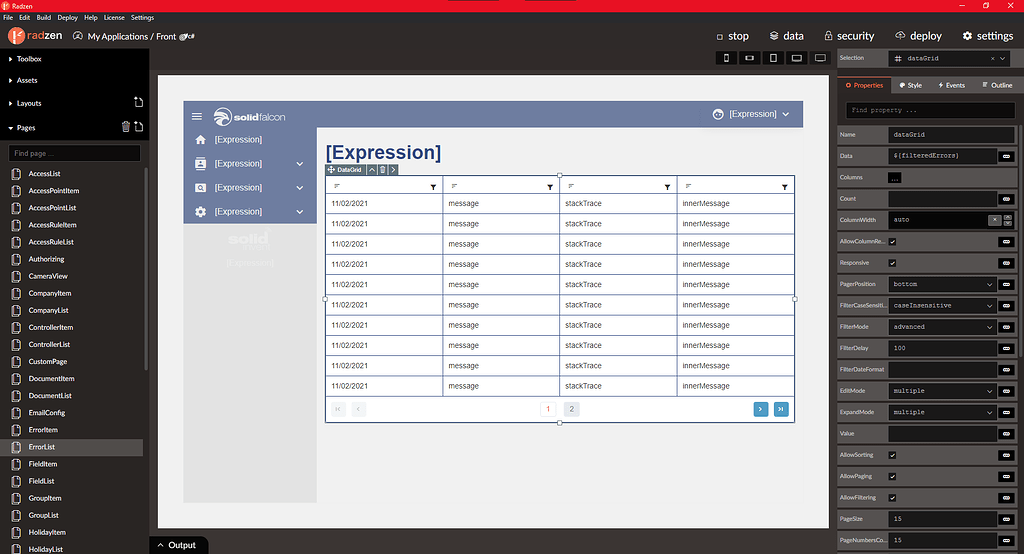Delete selected page using trash icon
This screenshot has width=1024, height=554.
125,127
